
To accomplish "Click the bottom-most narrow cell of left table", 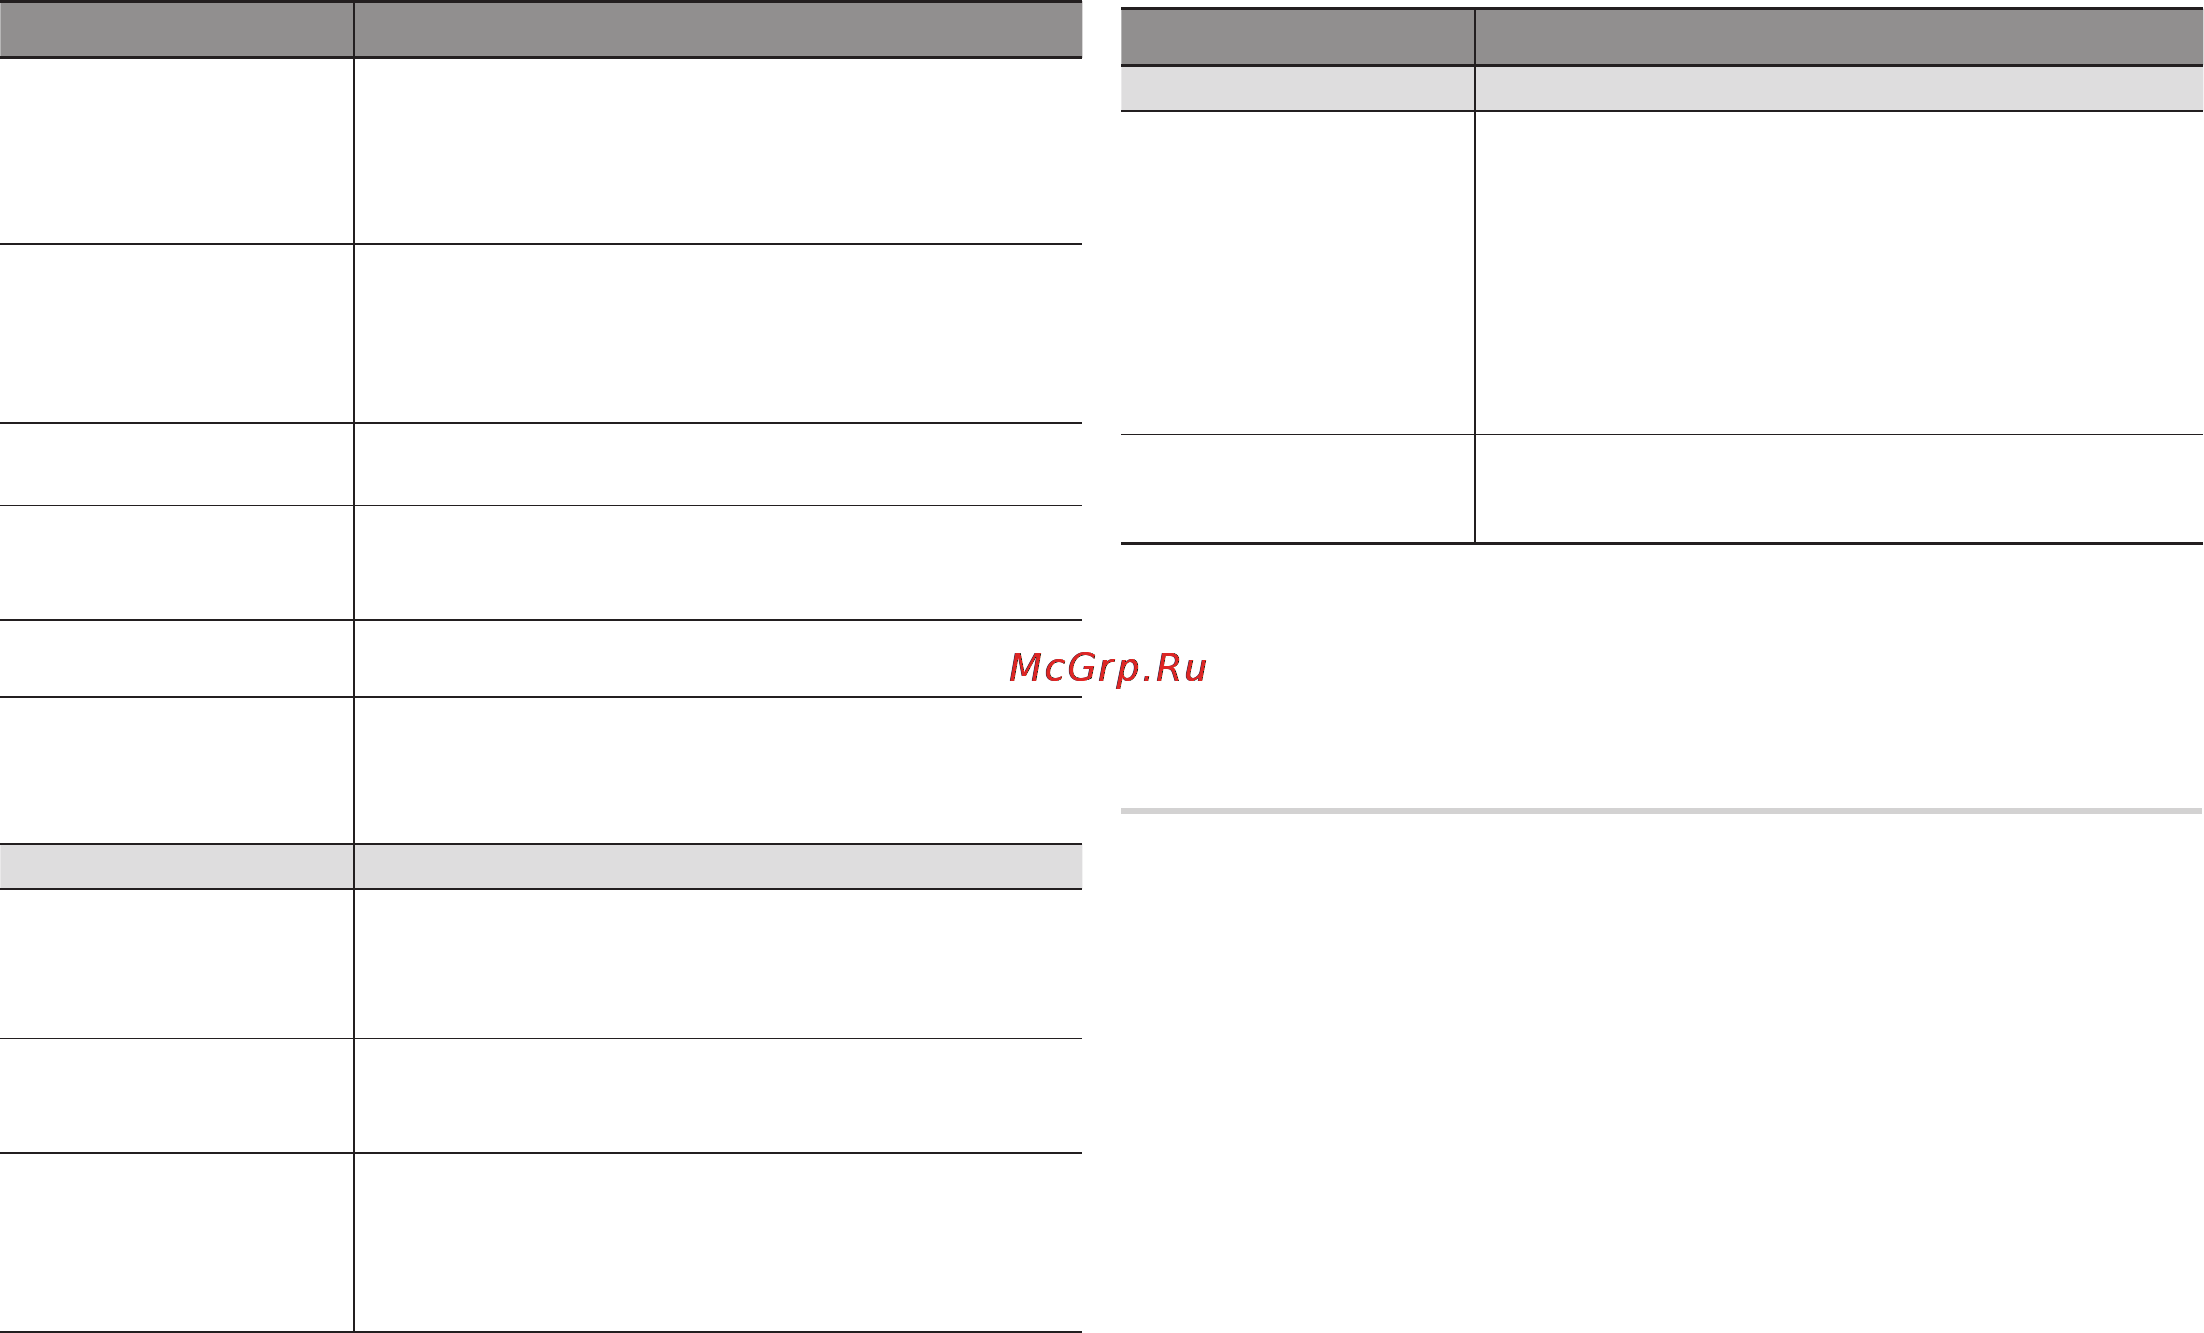I will 176,1242.
